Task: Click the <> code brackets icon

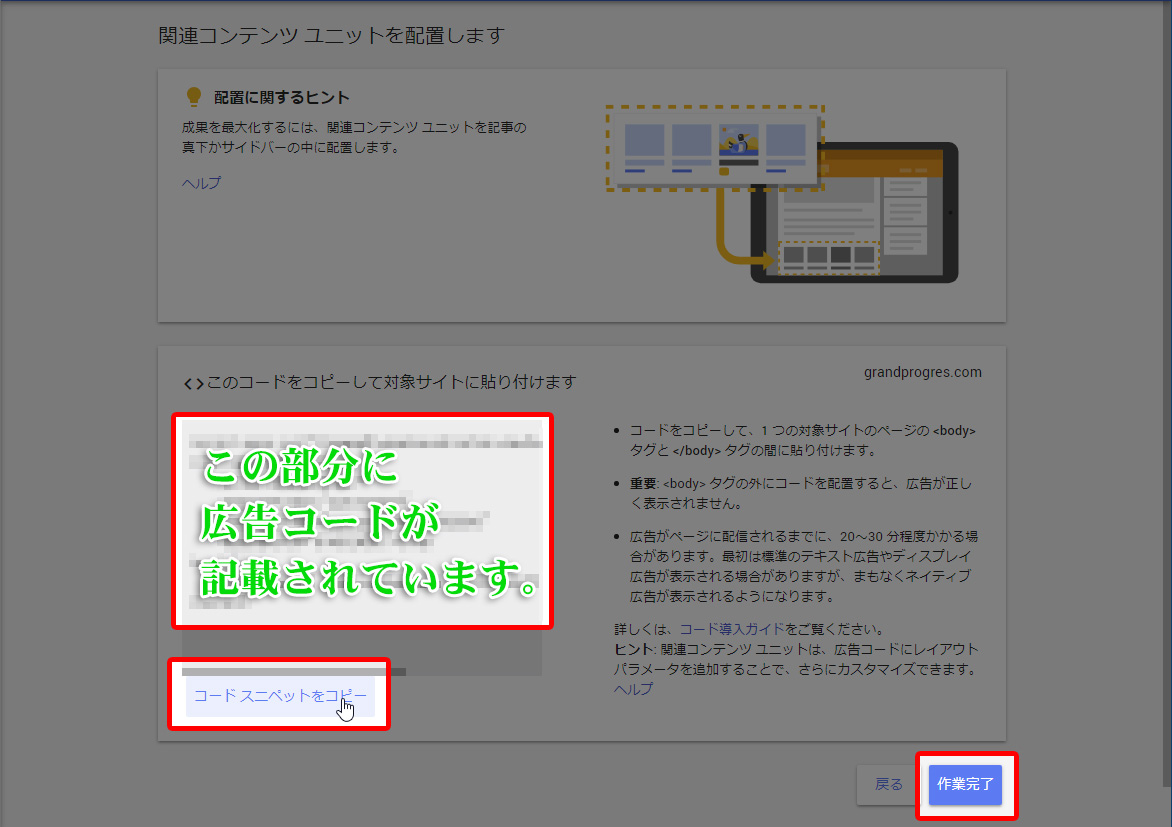Action: point(193,383)
